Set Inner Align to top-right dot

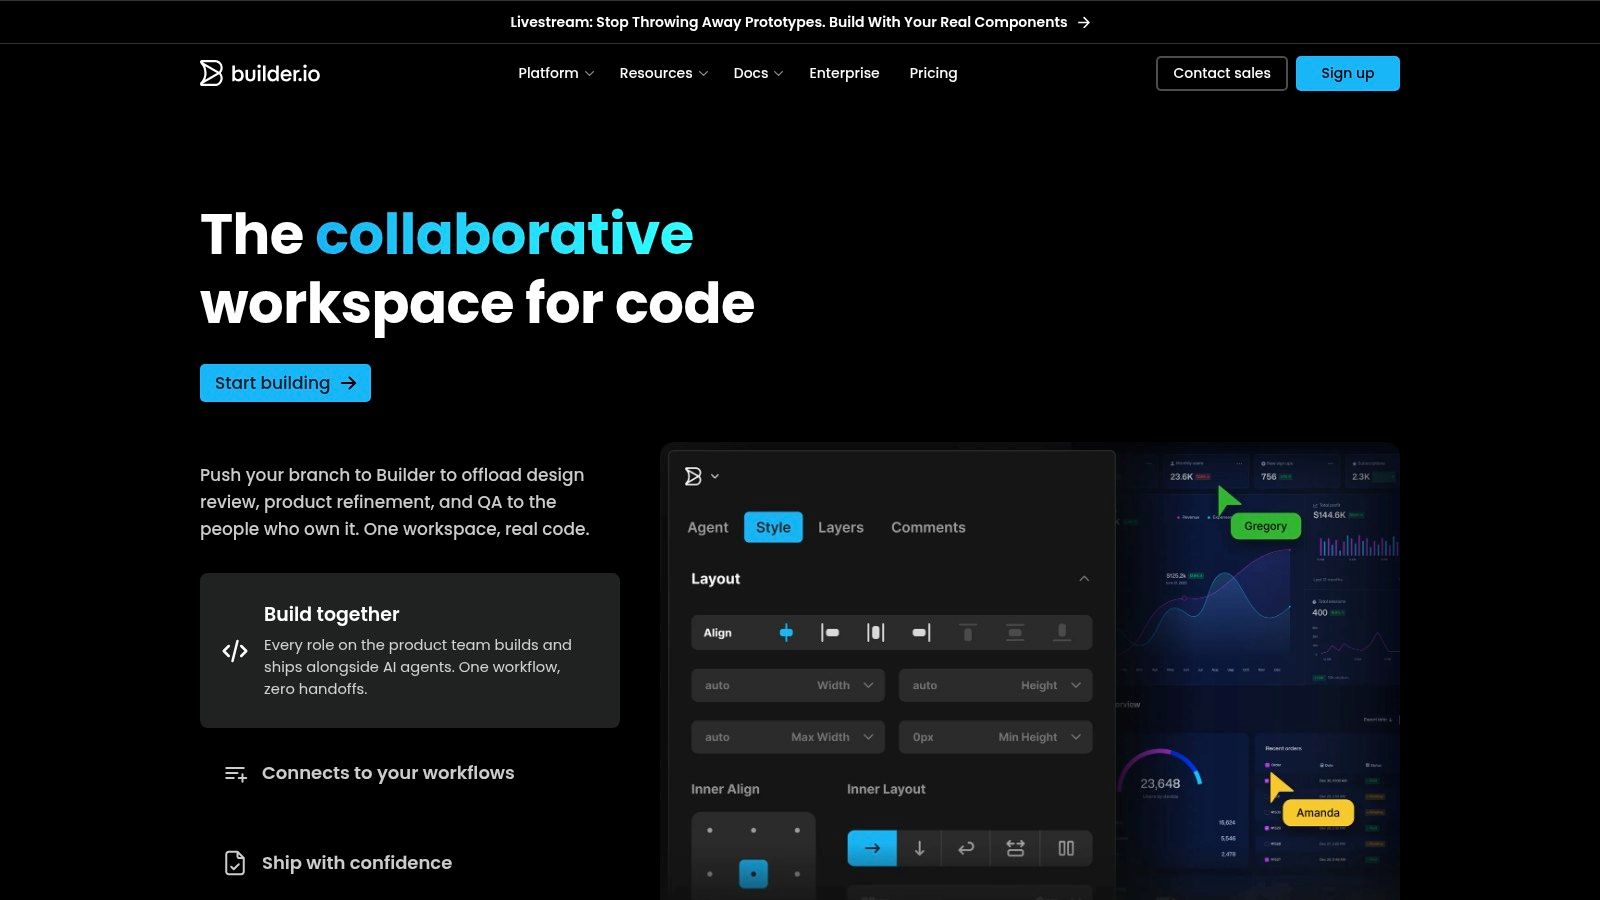click(x=797, y=830)
